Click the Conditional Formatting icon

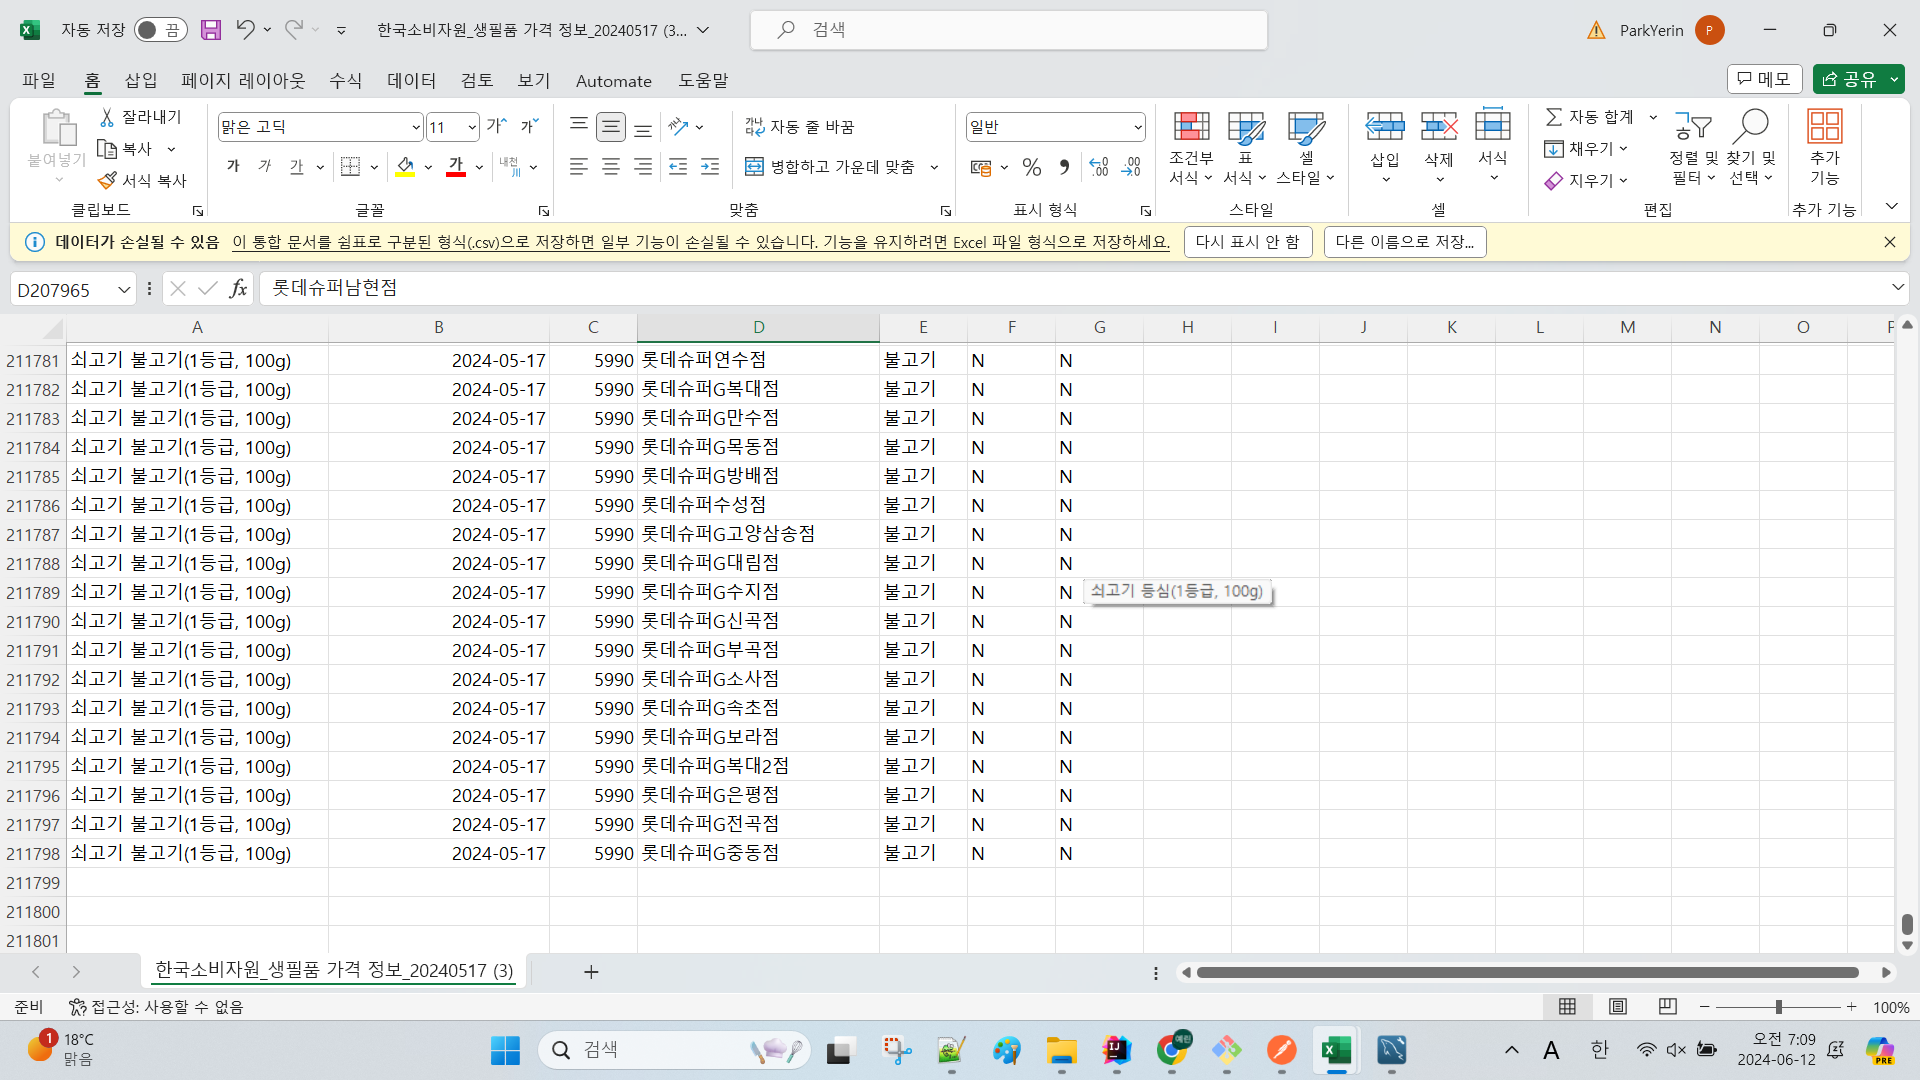pos(1191,127)
